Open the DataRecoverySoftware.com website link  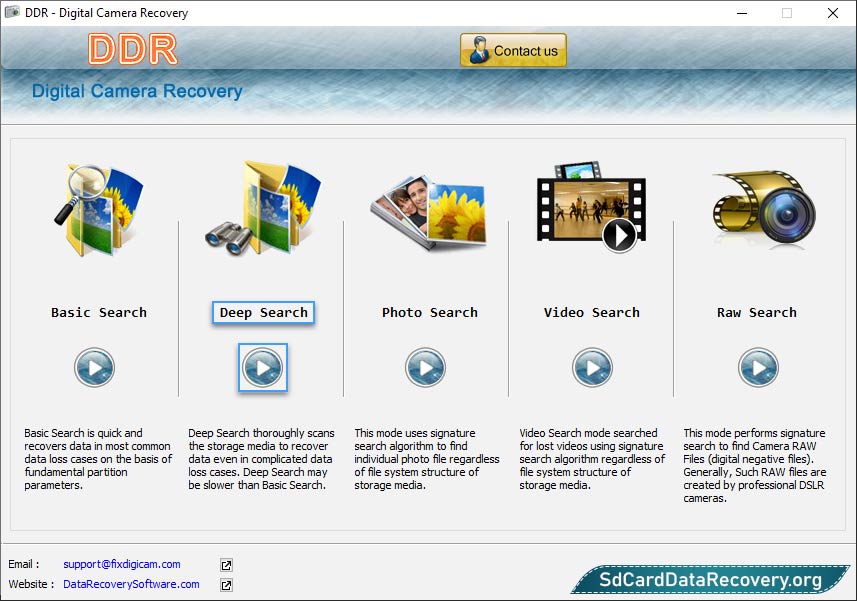coord(131,584)
